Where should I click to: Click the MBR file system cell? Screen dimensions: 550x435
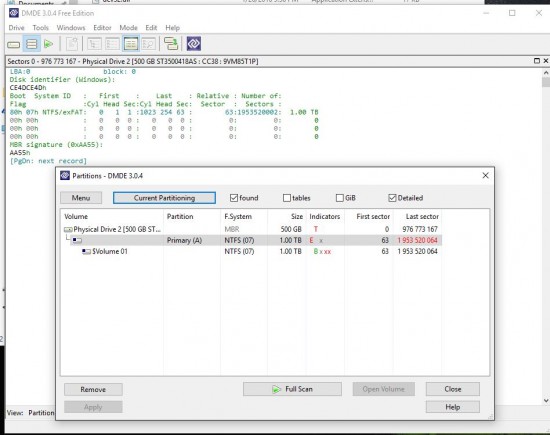(x=232, y=229)
